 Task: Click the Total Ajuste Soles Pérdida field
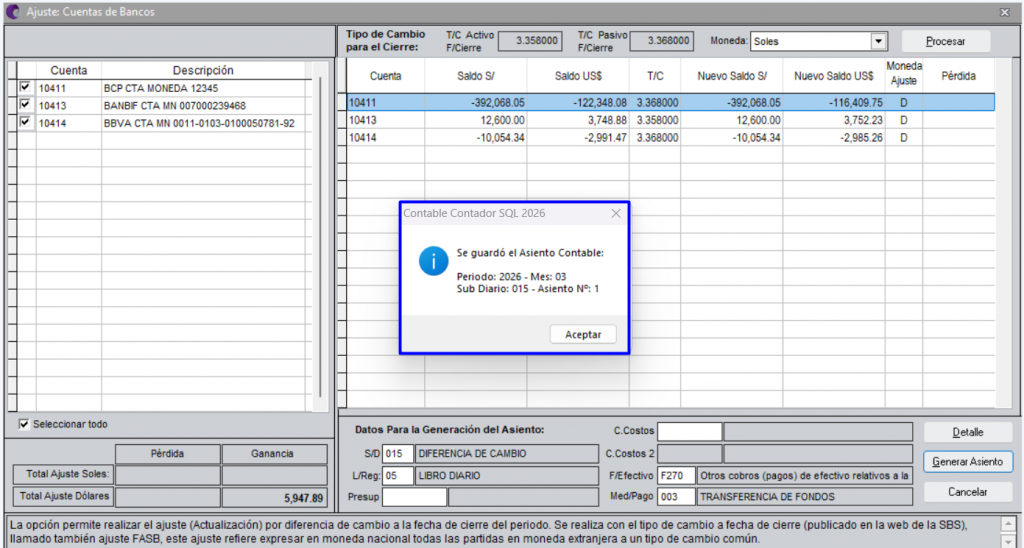(x=168, y=475)
